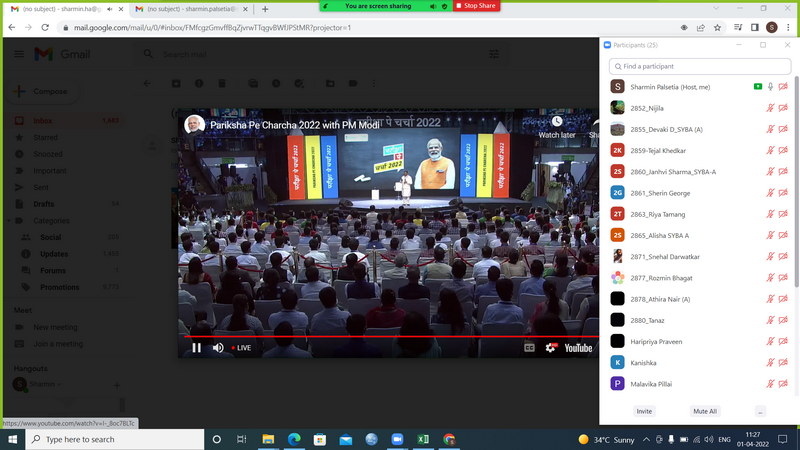Click the muted mic icon for Kanishka

click(770, 363)
